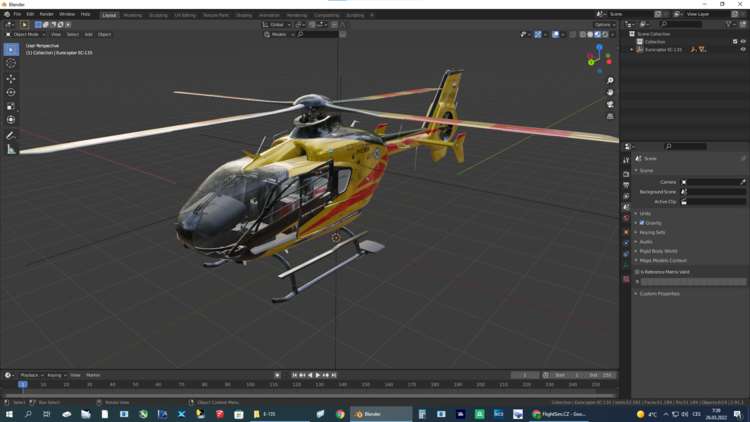Open timeline Keying menu
The image size is (750, 422).
56,375
